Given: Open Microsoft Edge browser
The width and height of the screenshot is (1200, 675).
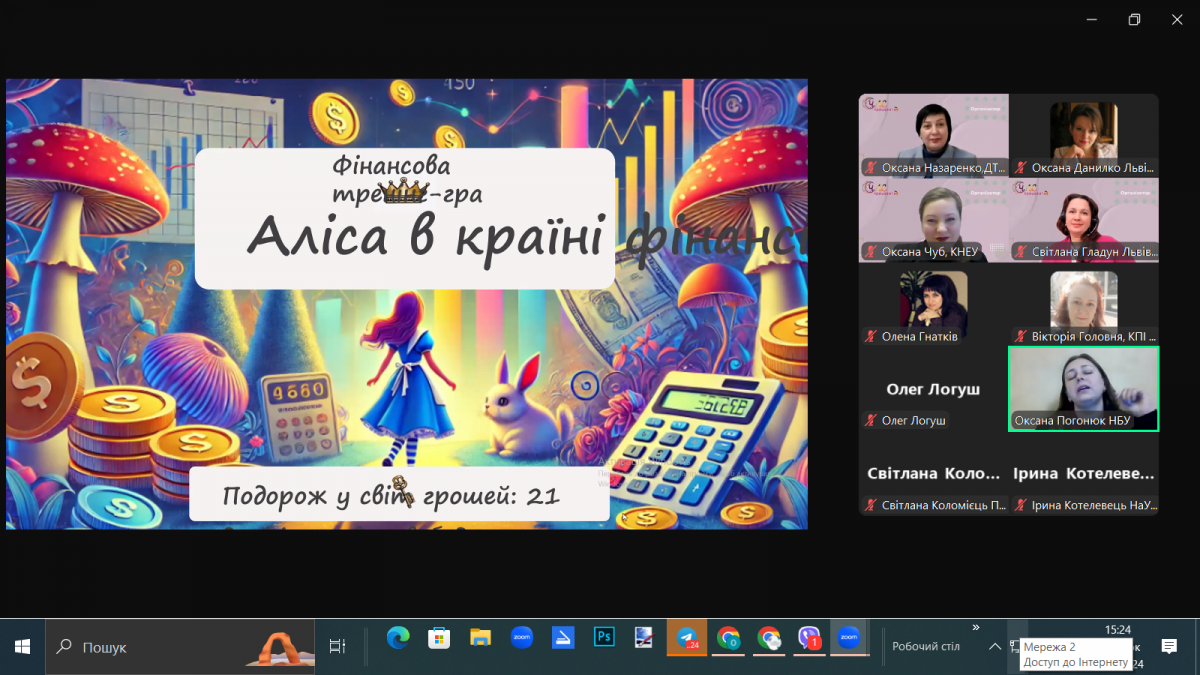Looking at the screenshot, I should tap(398, 638).
